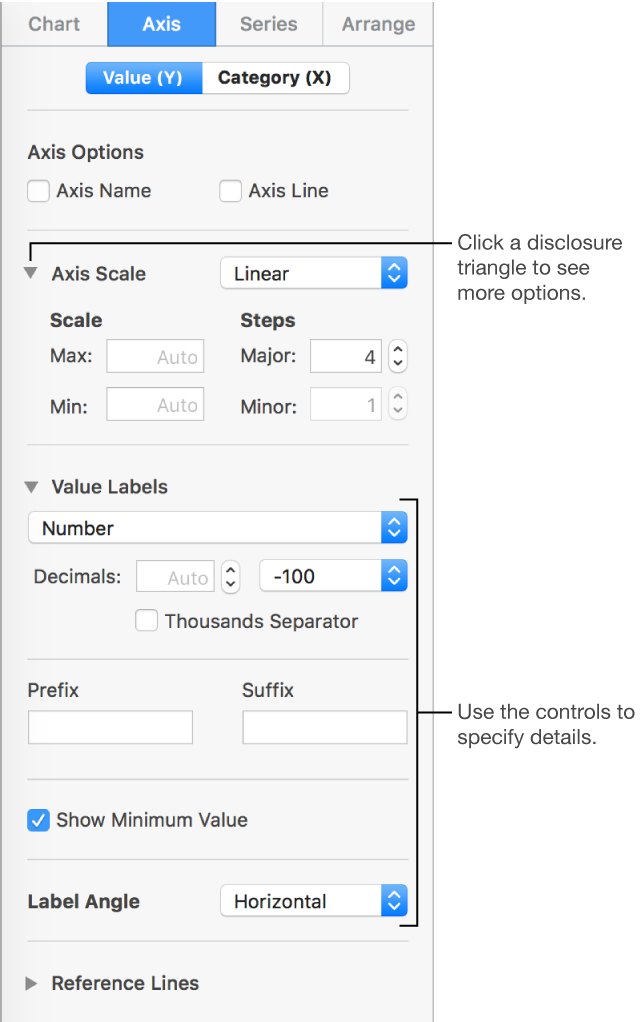Uncheck Show Minimum Value
The image size is (642, 1022).
(x=37, y=819)
